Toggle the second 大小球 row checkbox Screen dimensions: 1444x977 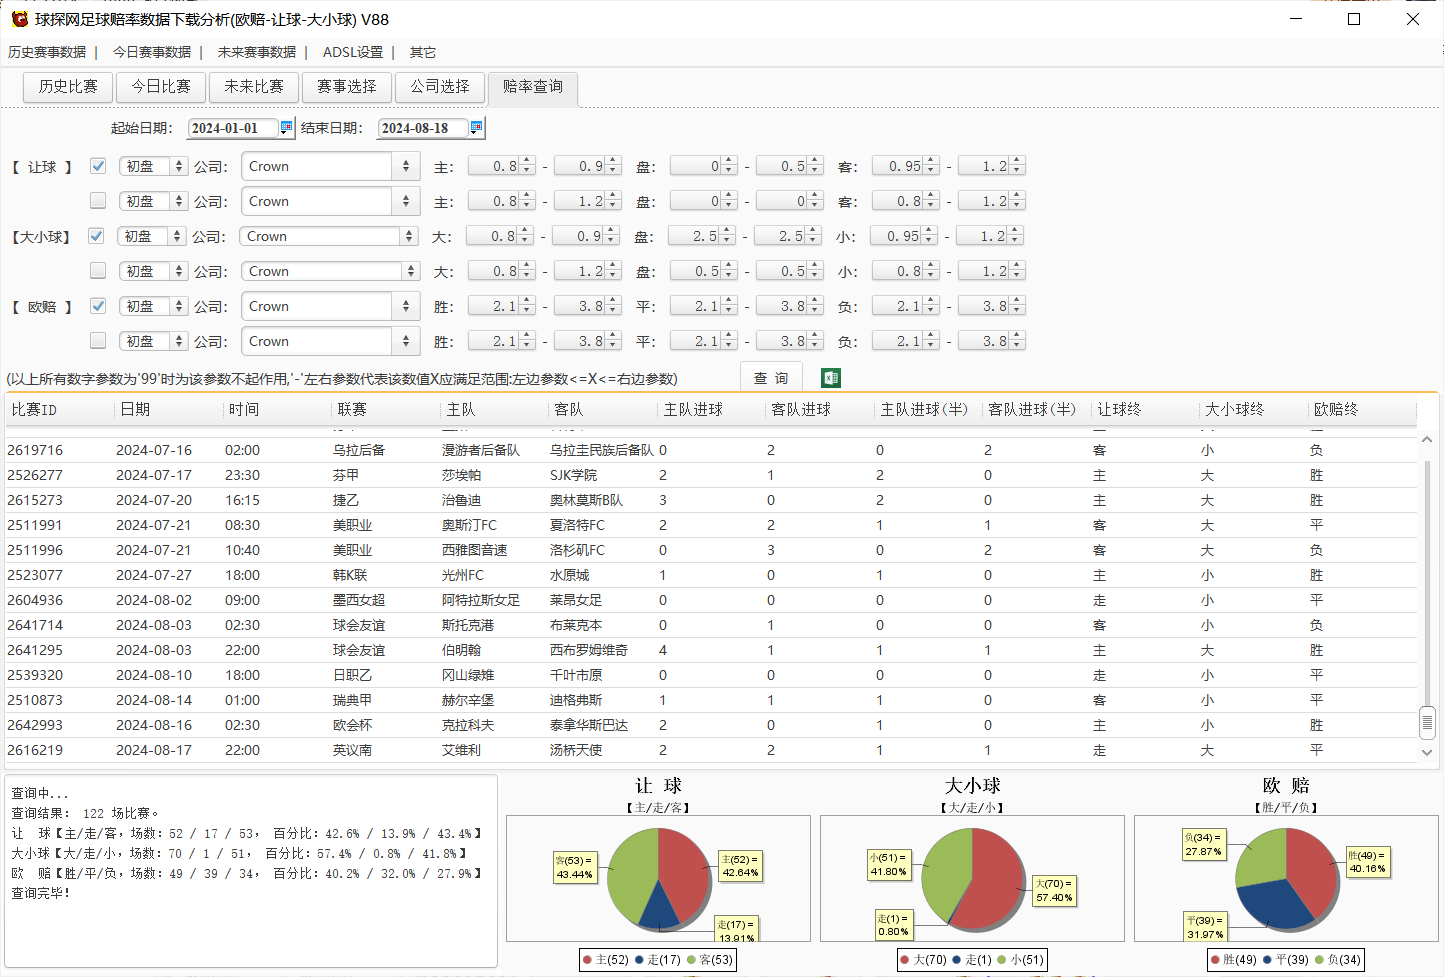[x=97, y=271]
